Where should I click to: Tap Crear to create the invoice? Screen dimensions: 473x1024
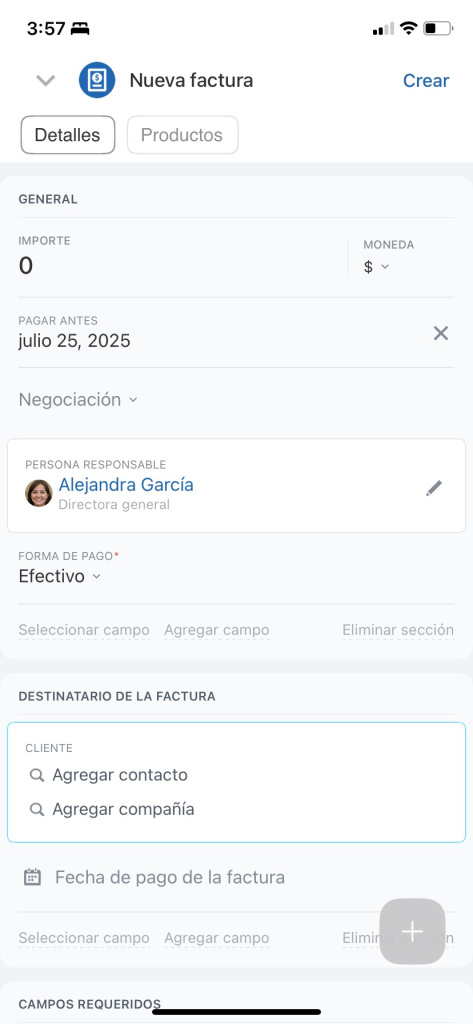tap(426, 80)
